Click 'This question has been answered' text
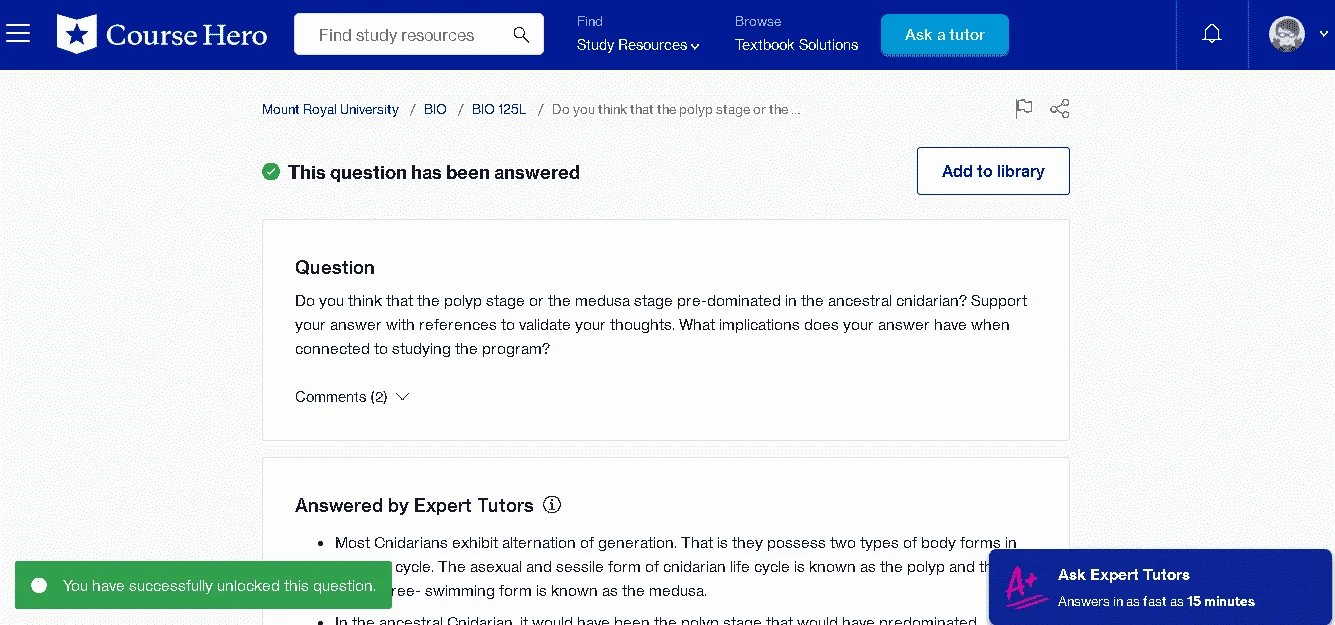 pos(434,172)
